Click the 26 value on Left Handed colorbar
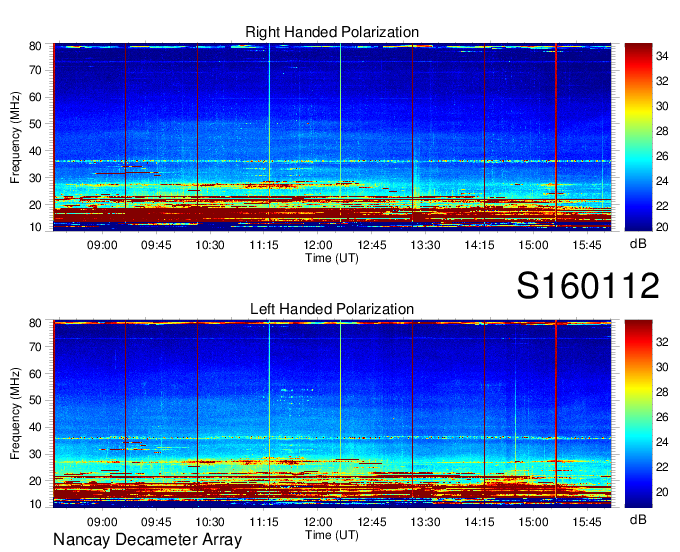 [662, 417]
